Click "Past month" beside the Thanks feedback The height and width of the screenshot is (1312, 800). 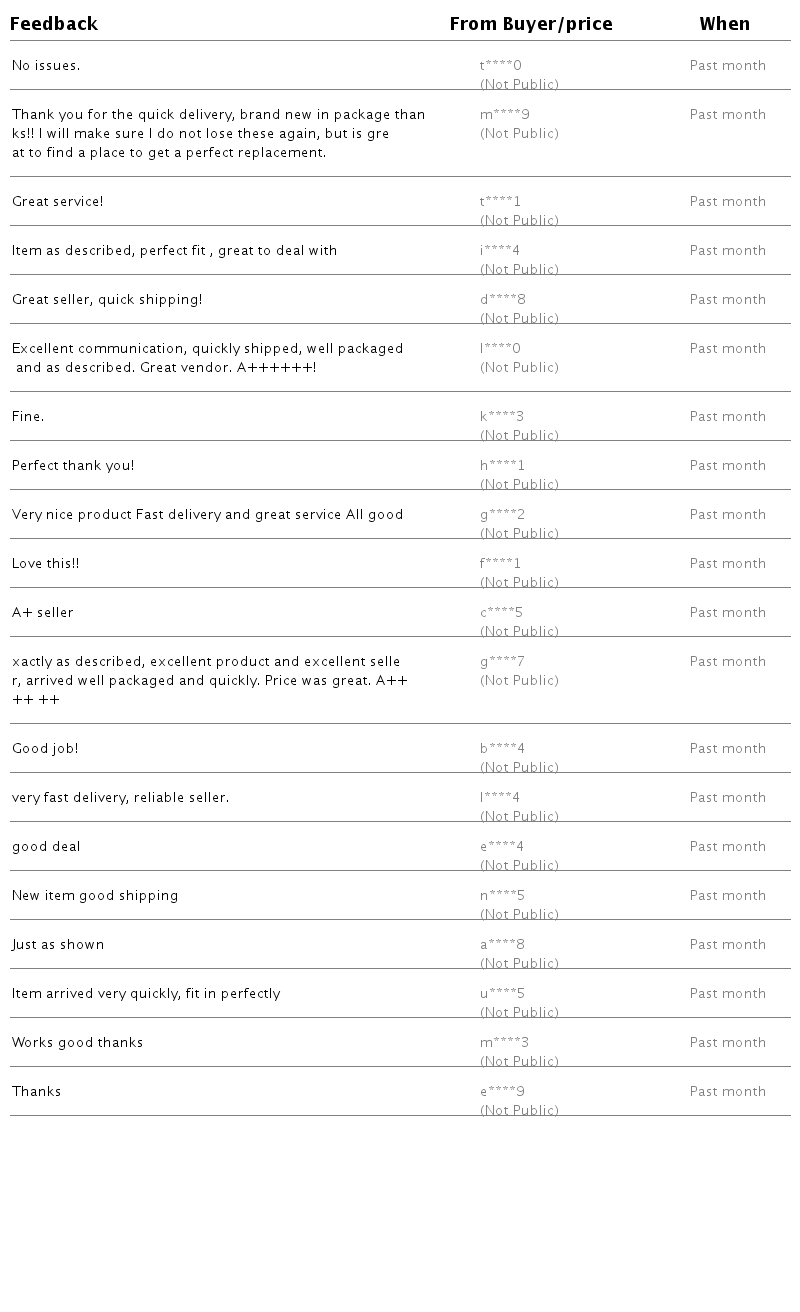point(727,1092)
